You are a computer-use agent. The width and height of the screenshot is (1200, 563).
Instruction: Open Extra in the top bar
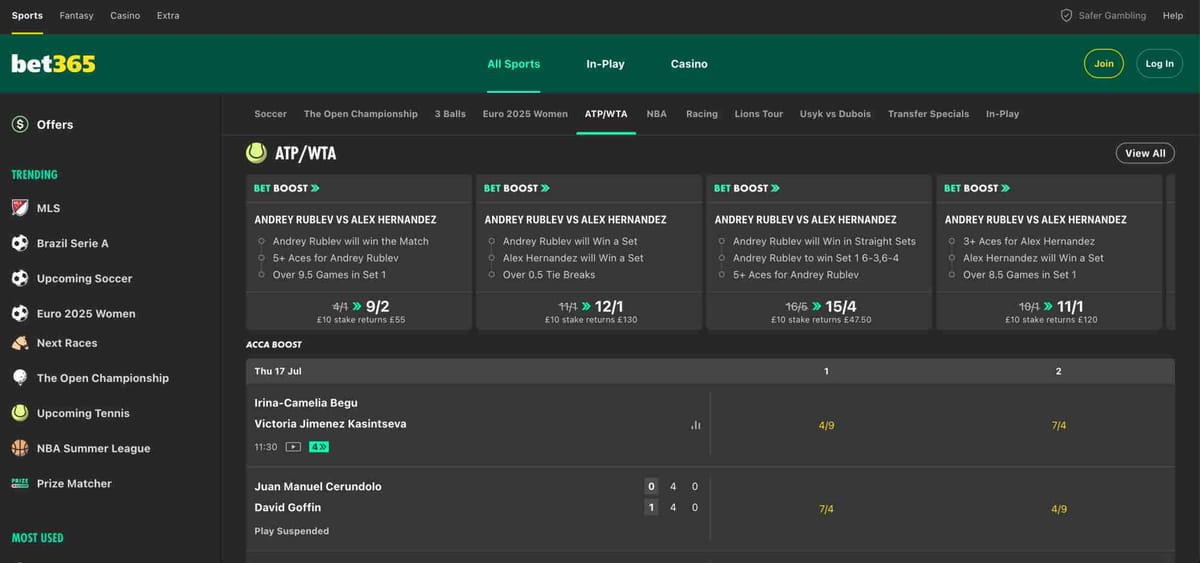(168, 16)
